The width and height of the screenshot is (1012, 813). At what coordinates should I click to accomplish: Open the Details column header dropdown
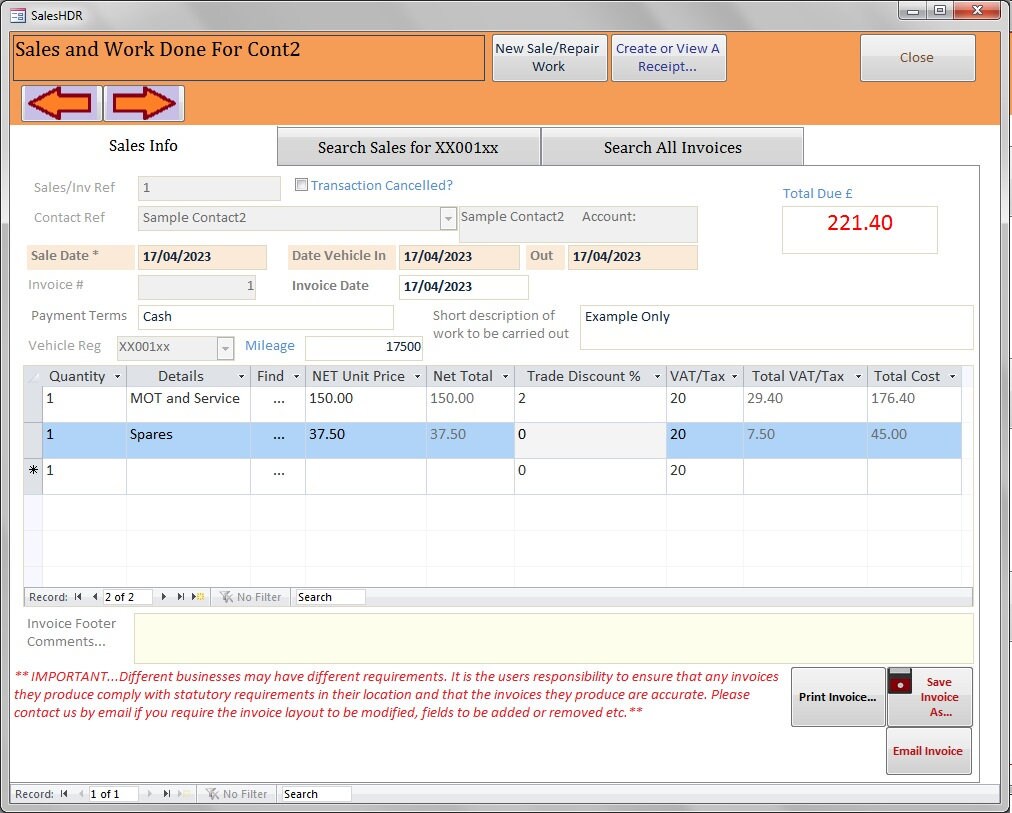240,376
